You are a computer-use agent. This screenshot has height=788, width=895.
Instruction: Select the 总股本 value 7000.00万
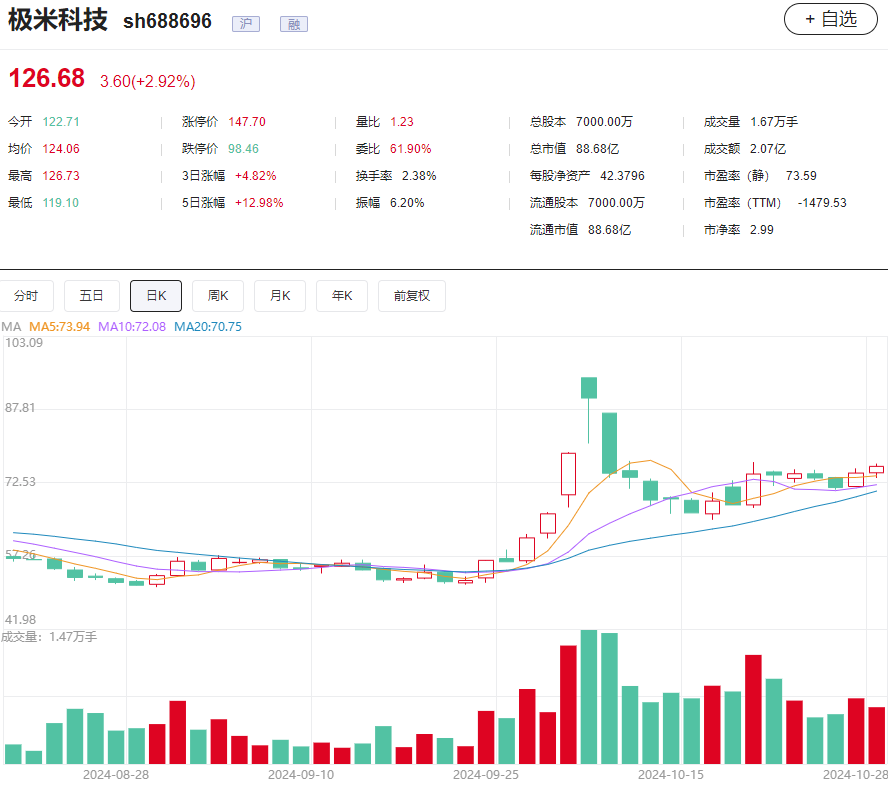click(604, 122)
